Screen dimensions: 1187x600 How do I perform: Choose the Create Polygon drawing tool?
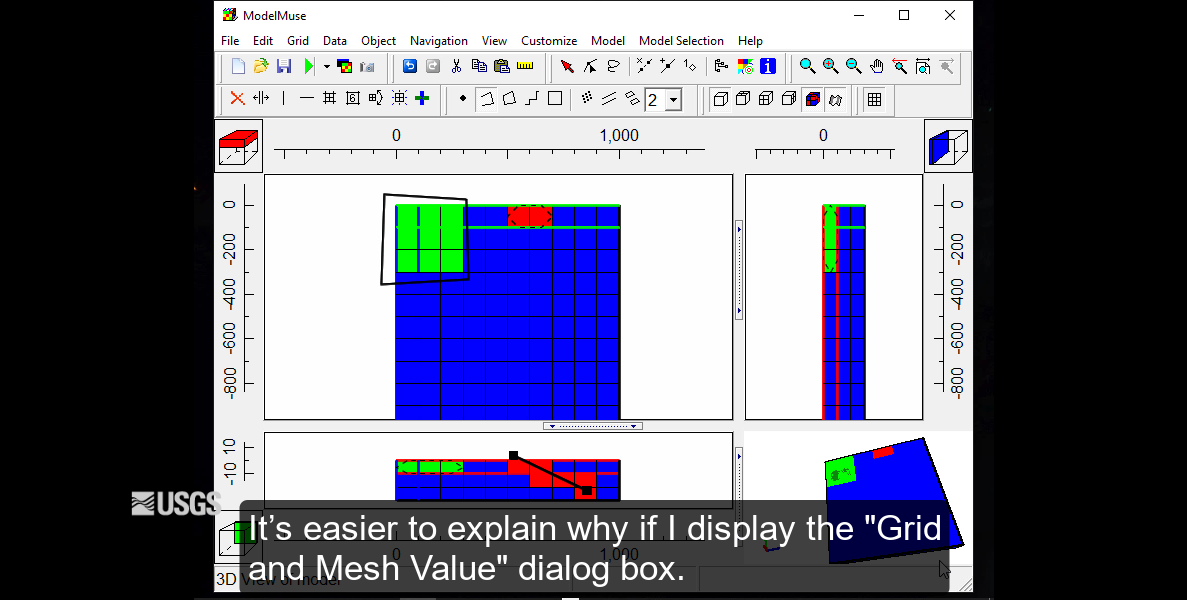509,100
